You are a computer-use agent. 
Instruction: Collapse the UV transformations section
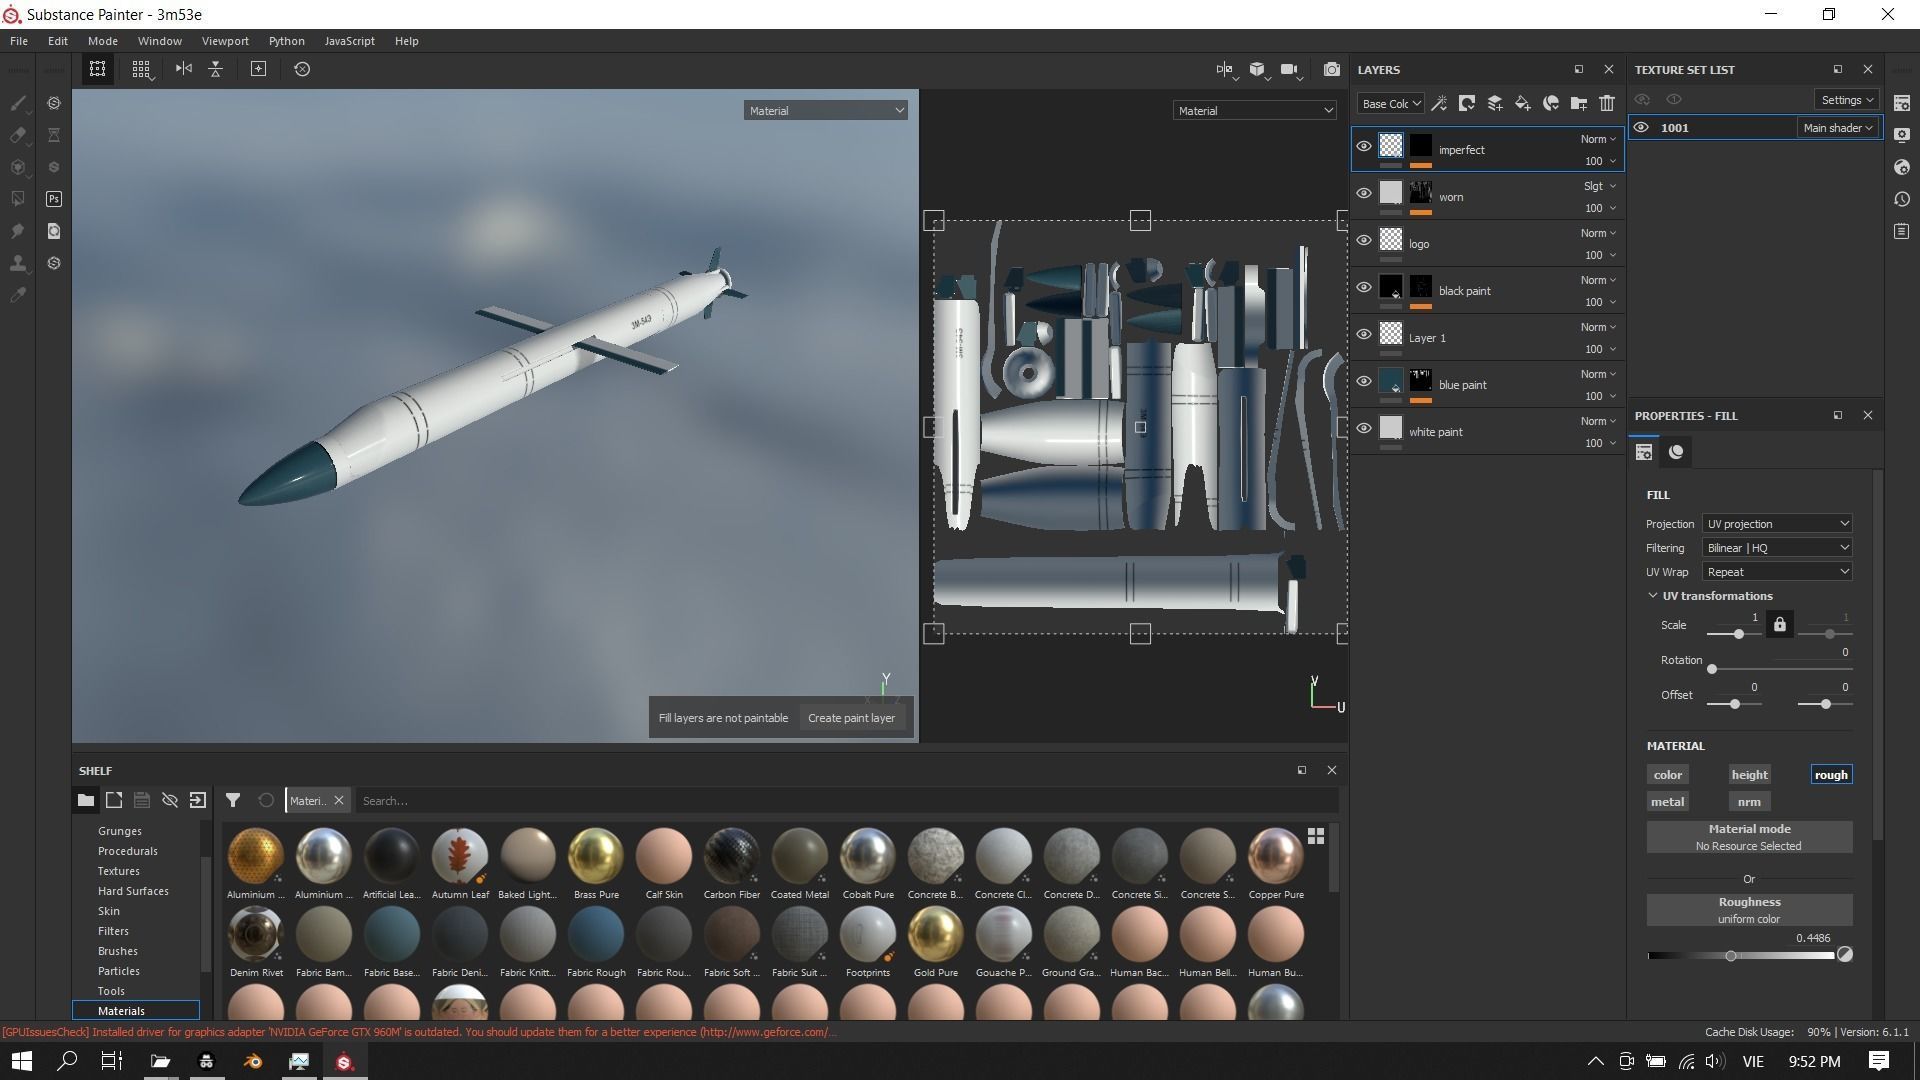coord(1653,596)
